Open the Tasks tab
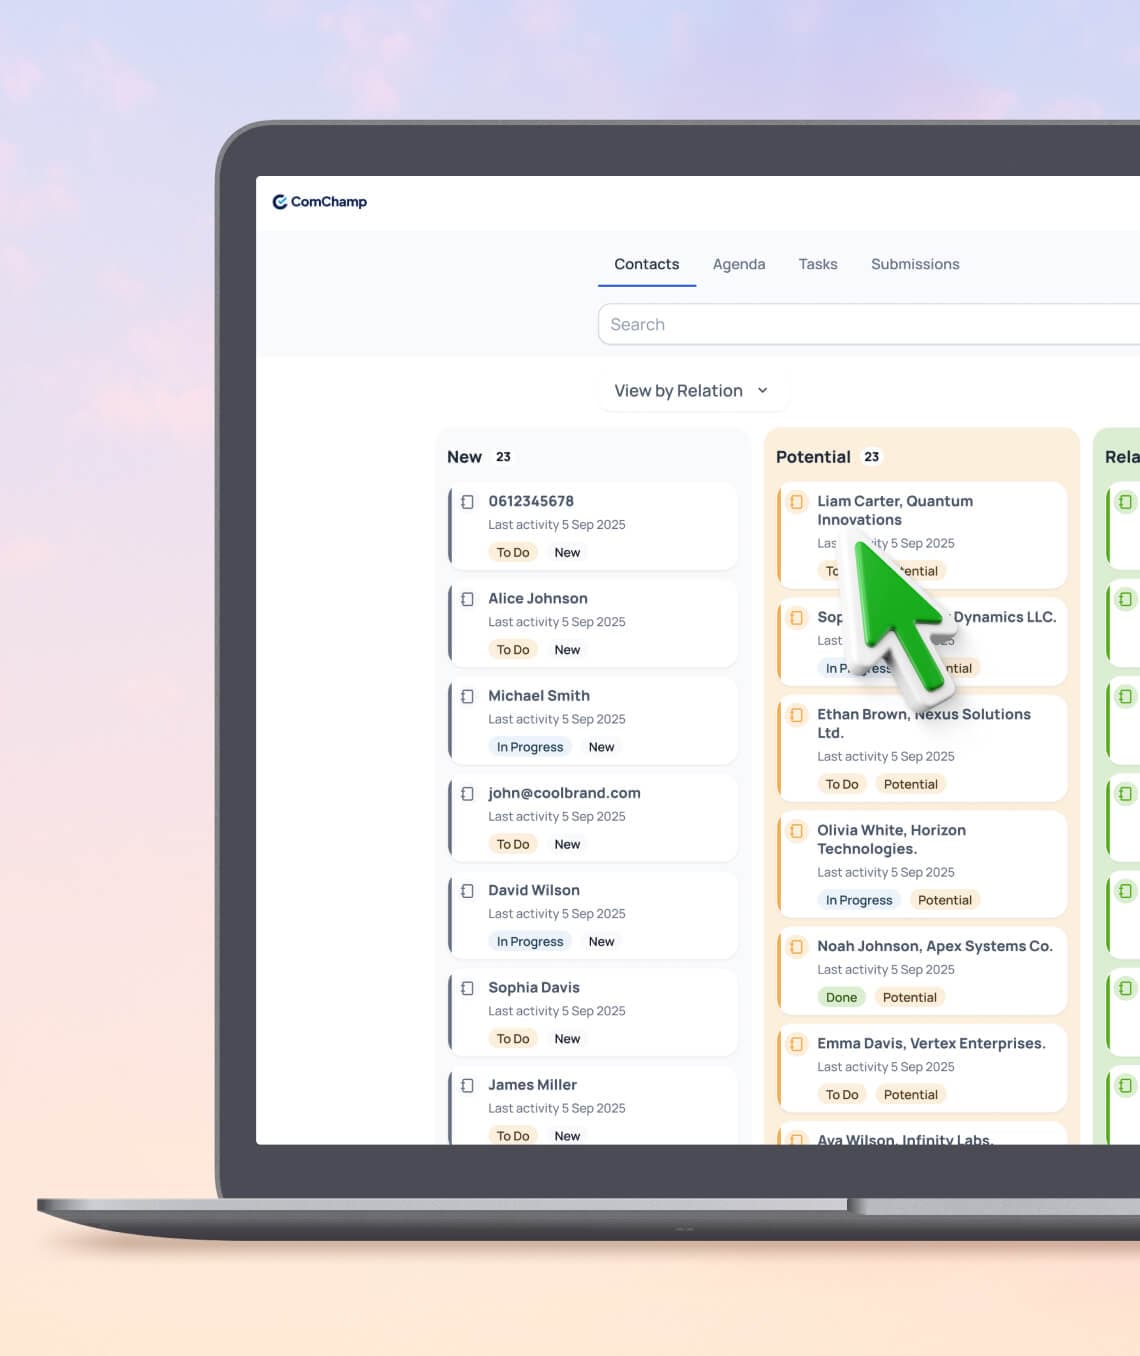Image resolution: width=1140 pixels, height=1356 pixels. [817, 264]
